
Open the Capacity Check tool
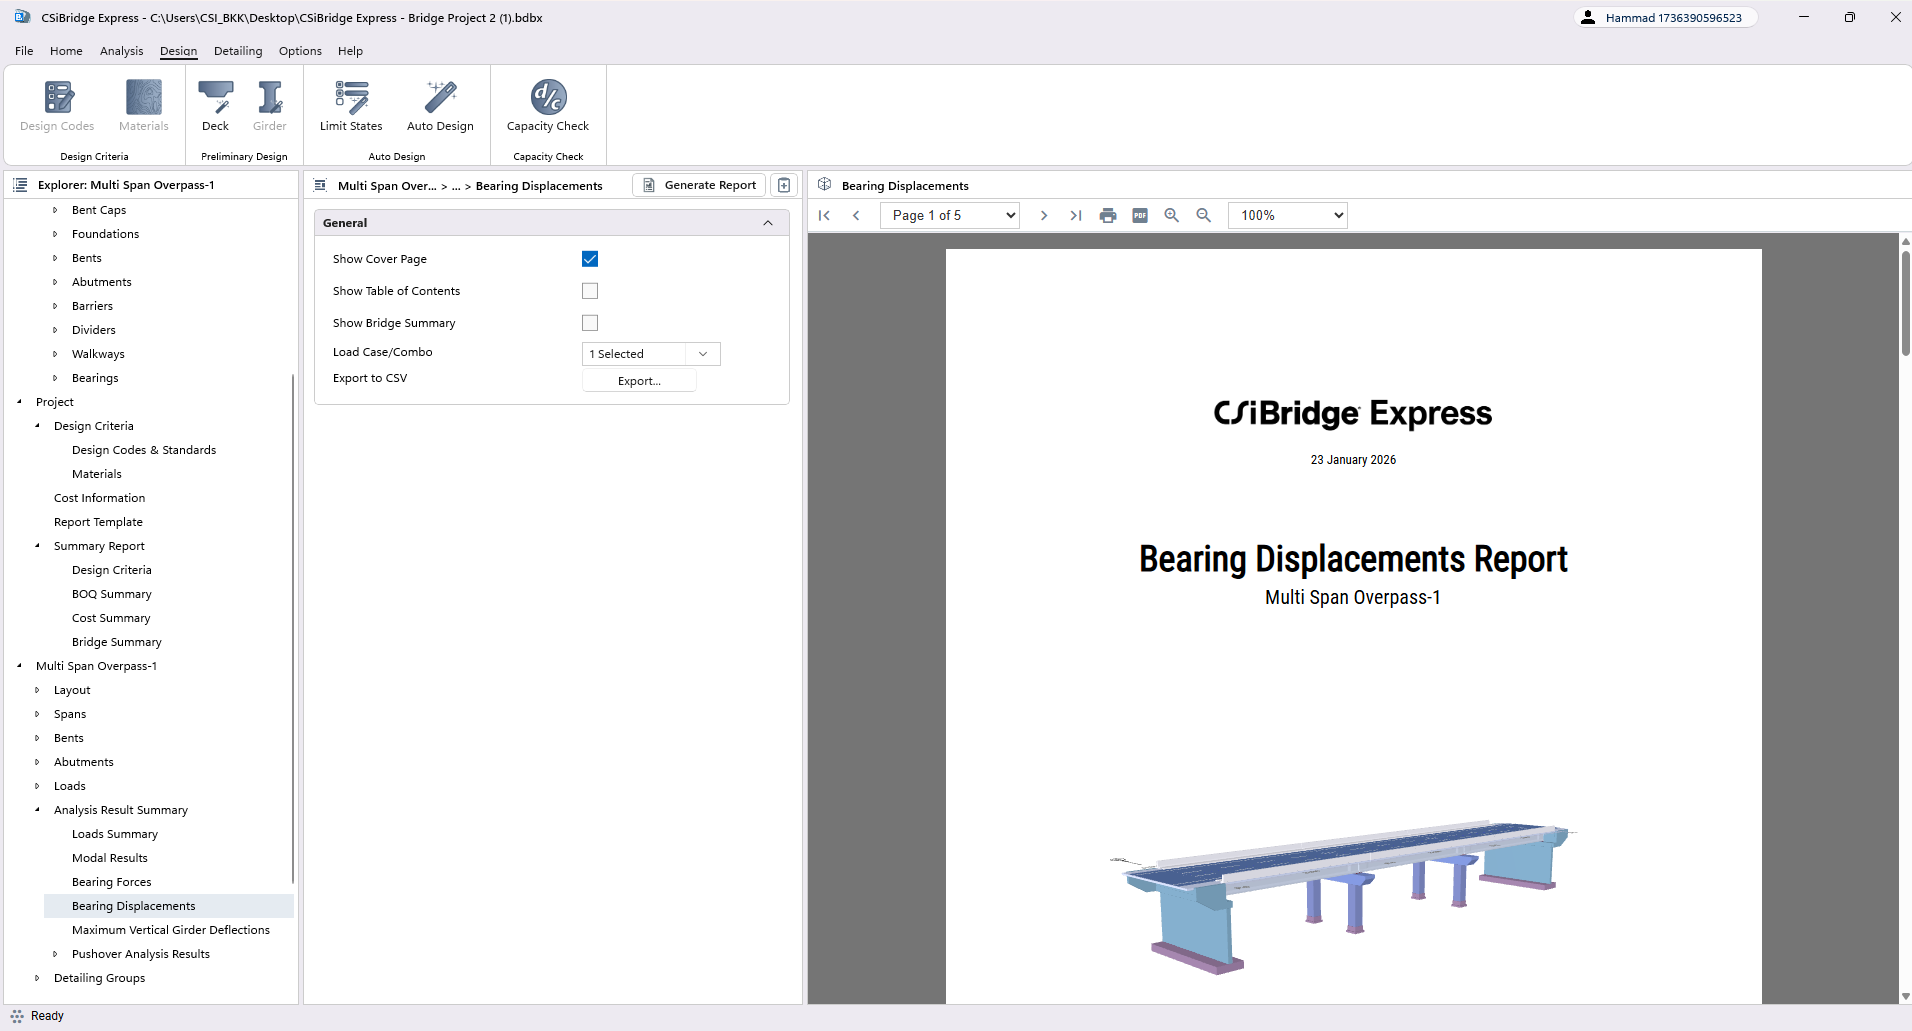click(547, 105)
